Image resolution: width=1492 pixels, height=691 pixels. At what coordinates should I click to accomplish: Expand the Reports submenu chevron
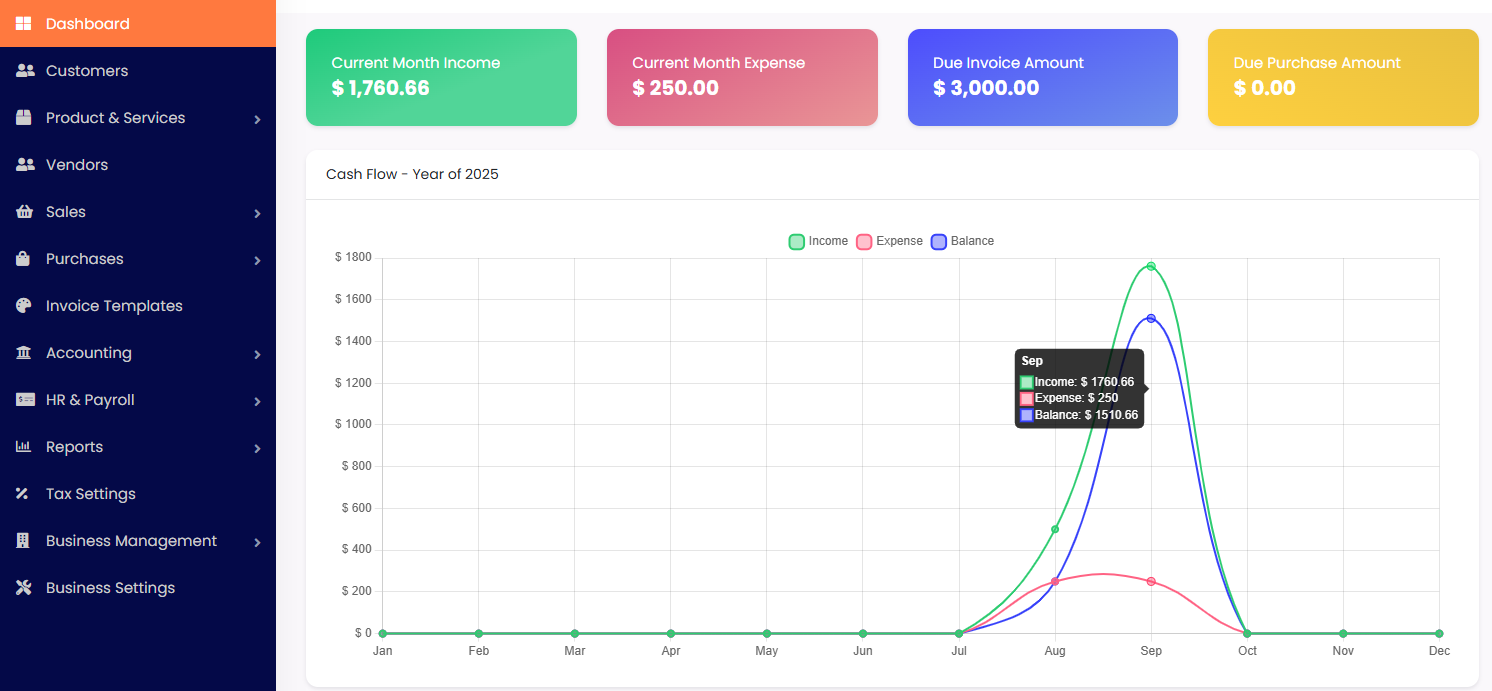pyautogui.click(x=257, y=448)
